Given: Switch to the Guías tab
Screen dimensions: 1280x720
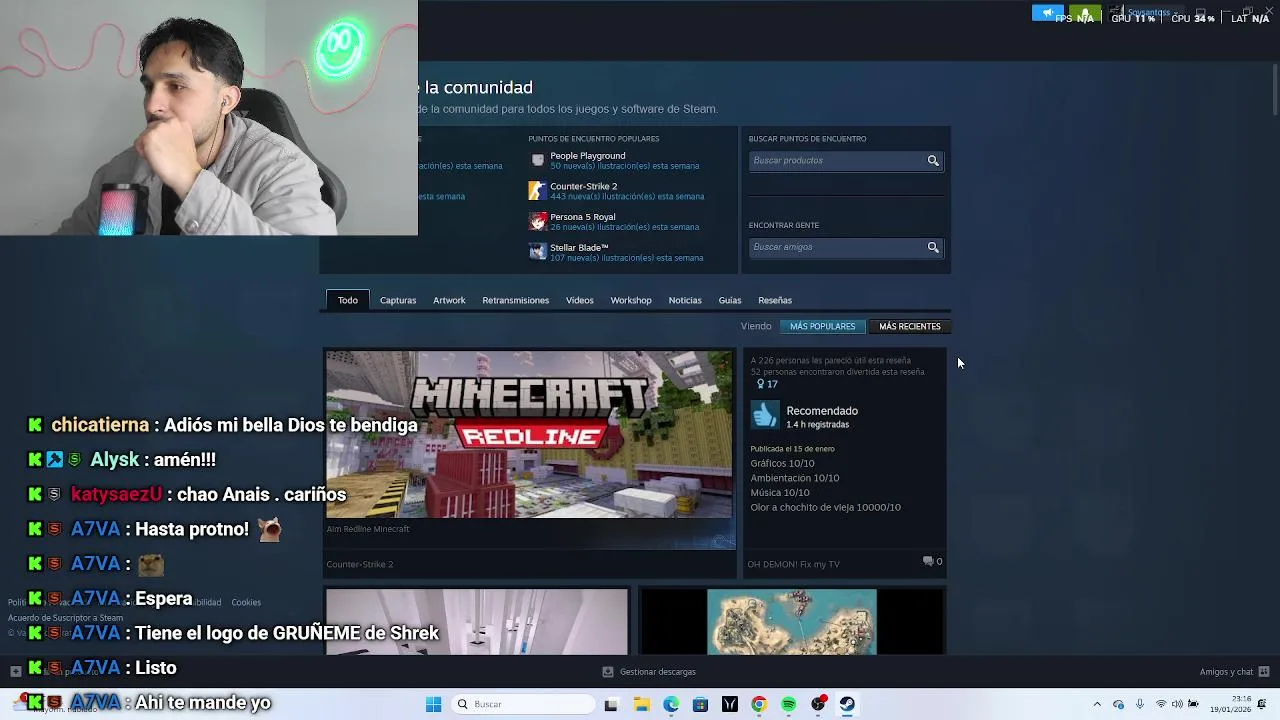Looking at the screenshot, I should (x=730, y=300).
